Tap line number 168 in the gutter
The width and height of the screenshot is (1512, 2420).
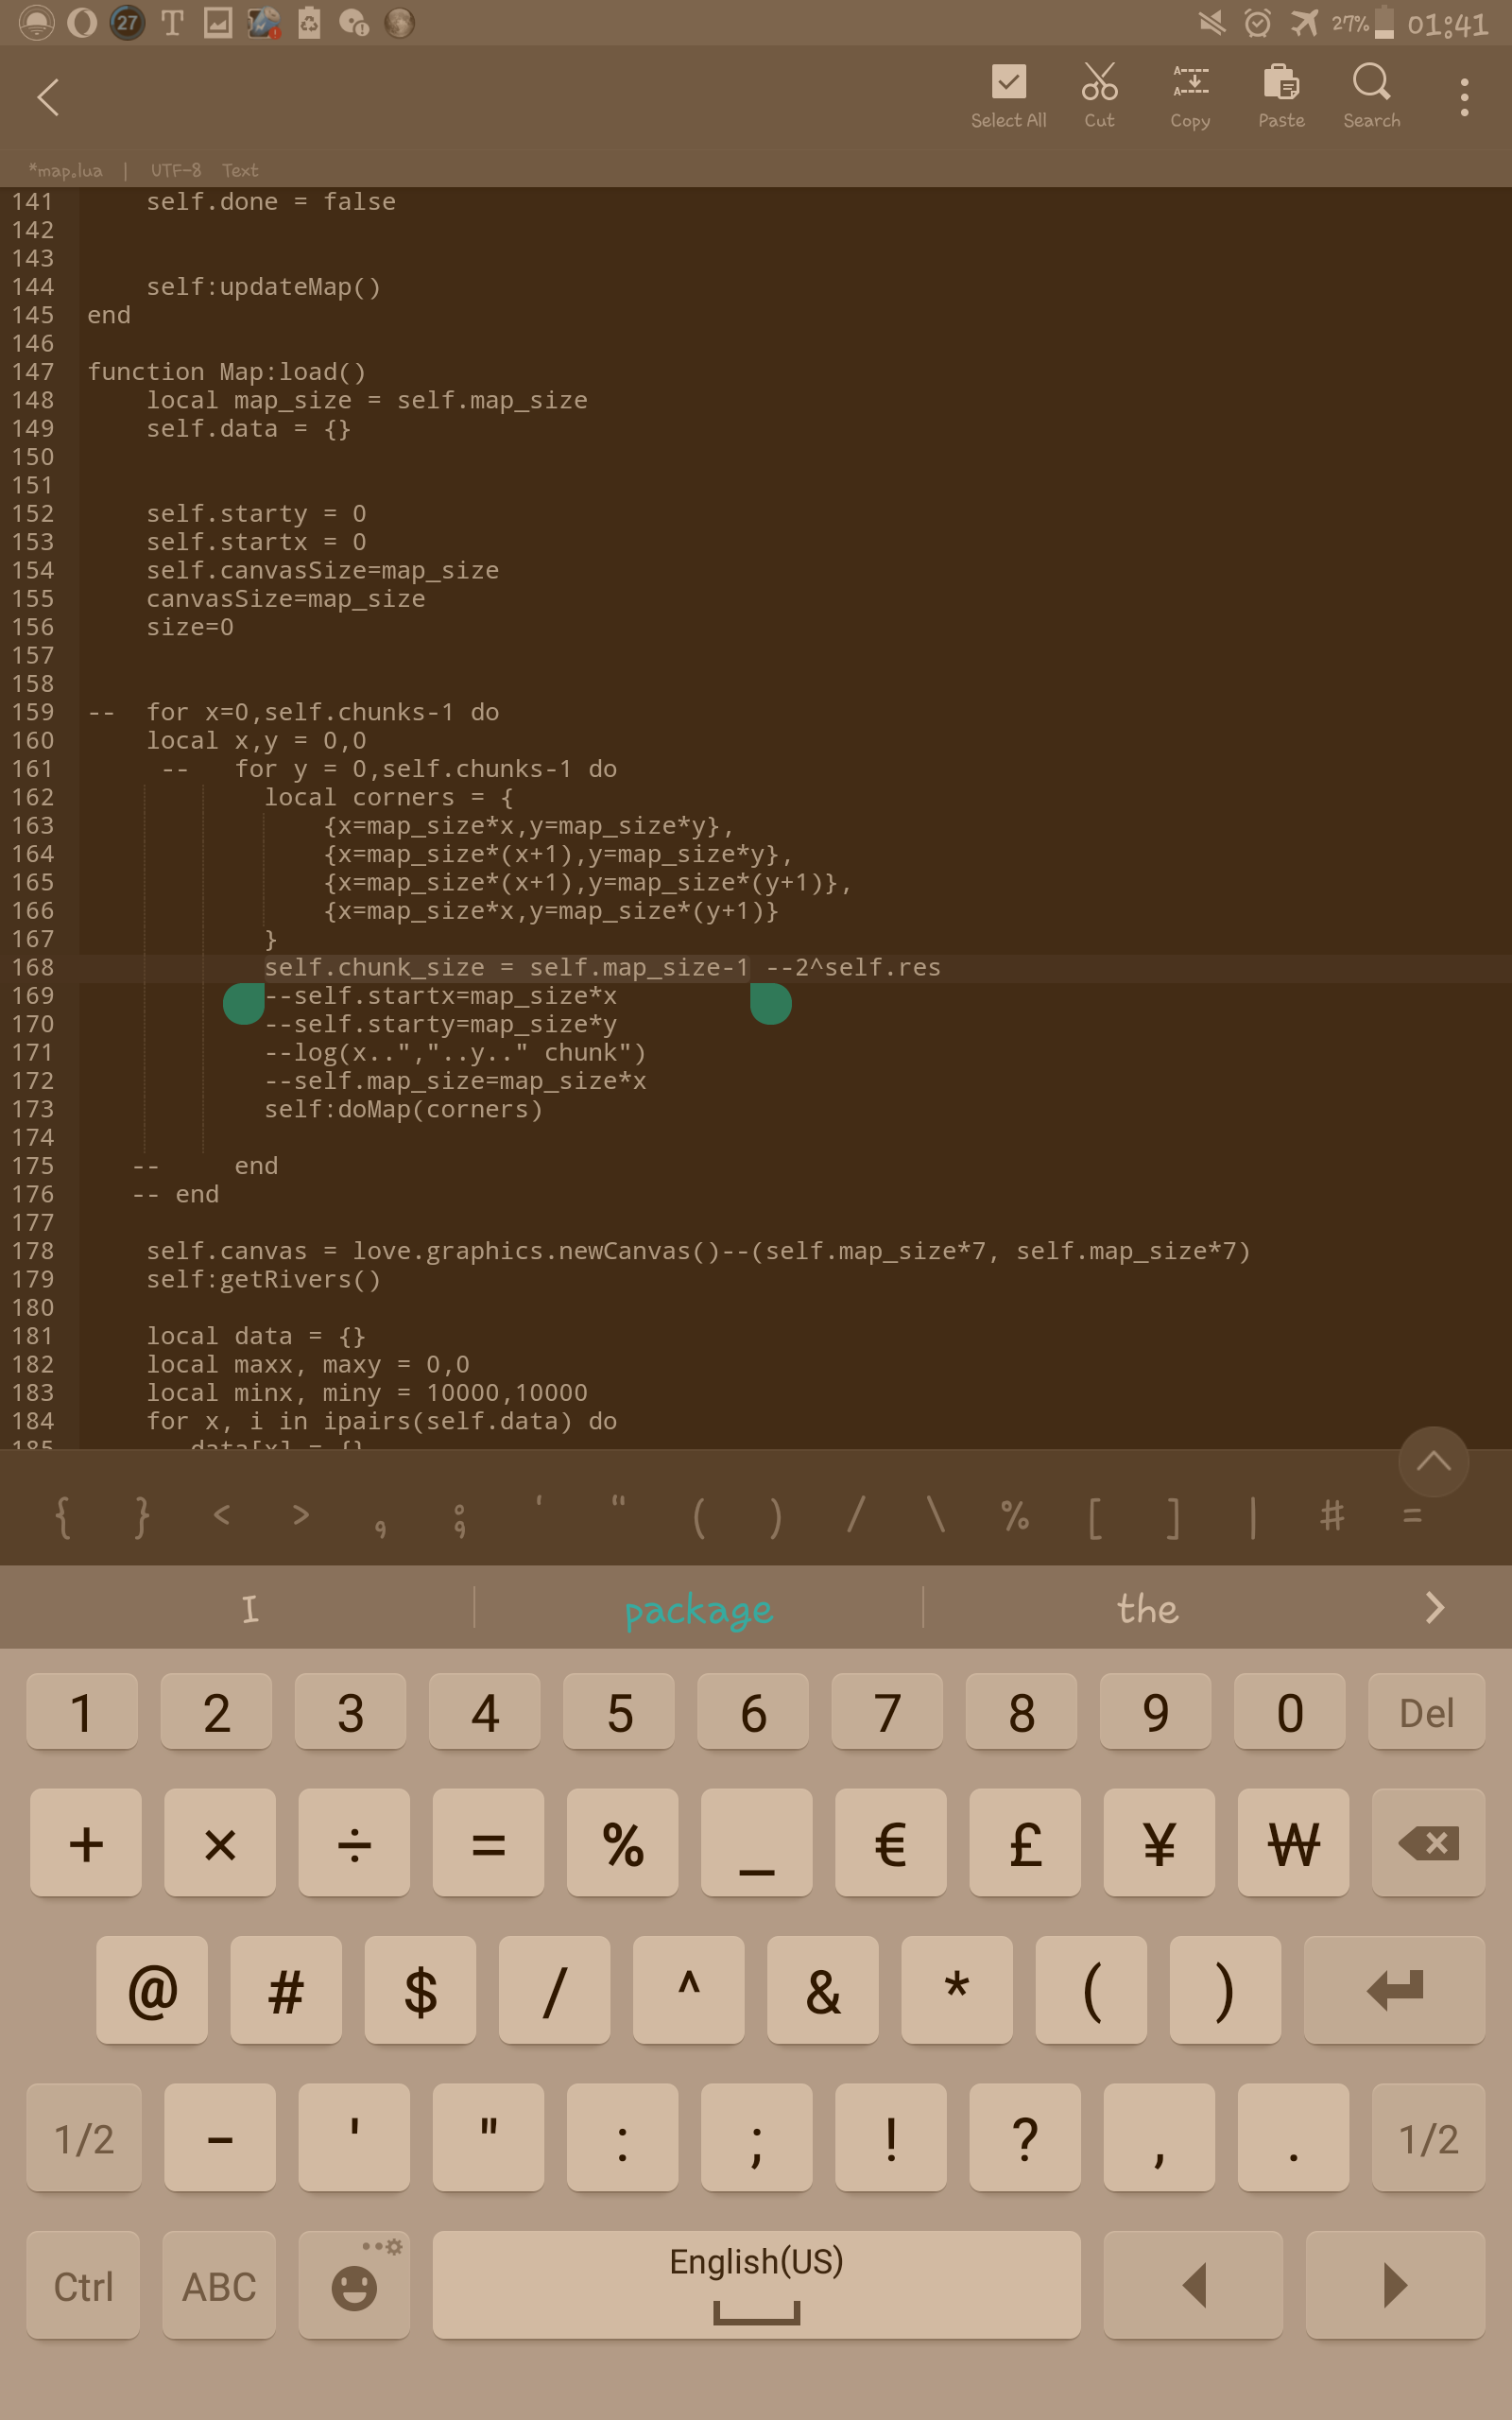33,967
